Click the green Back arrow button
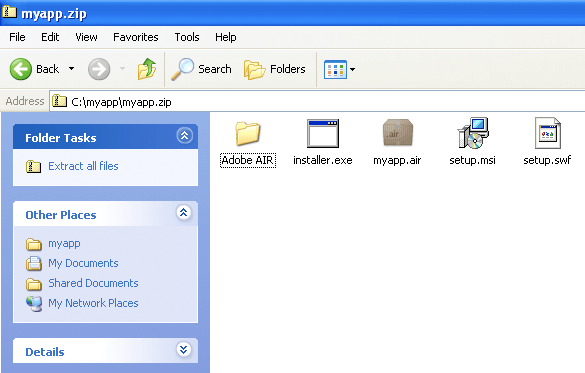The height and width of the screenshot is (373, 585). pyautogui.click(x=21, y=69)
